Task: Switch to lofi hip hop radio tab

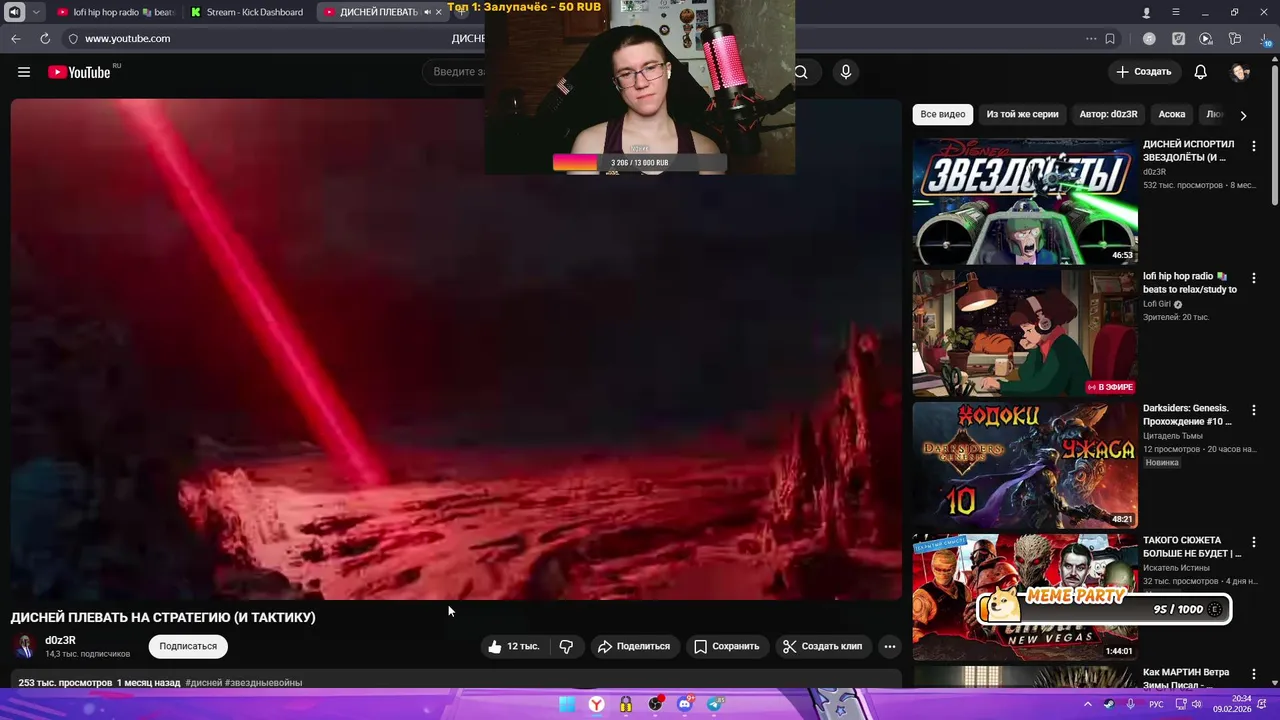Action: (115, 12)
